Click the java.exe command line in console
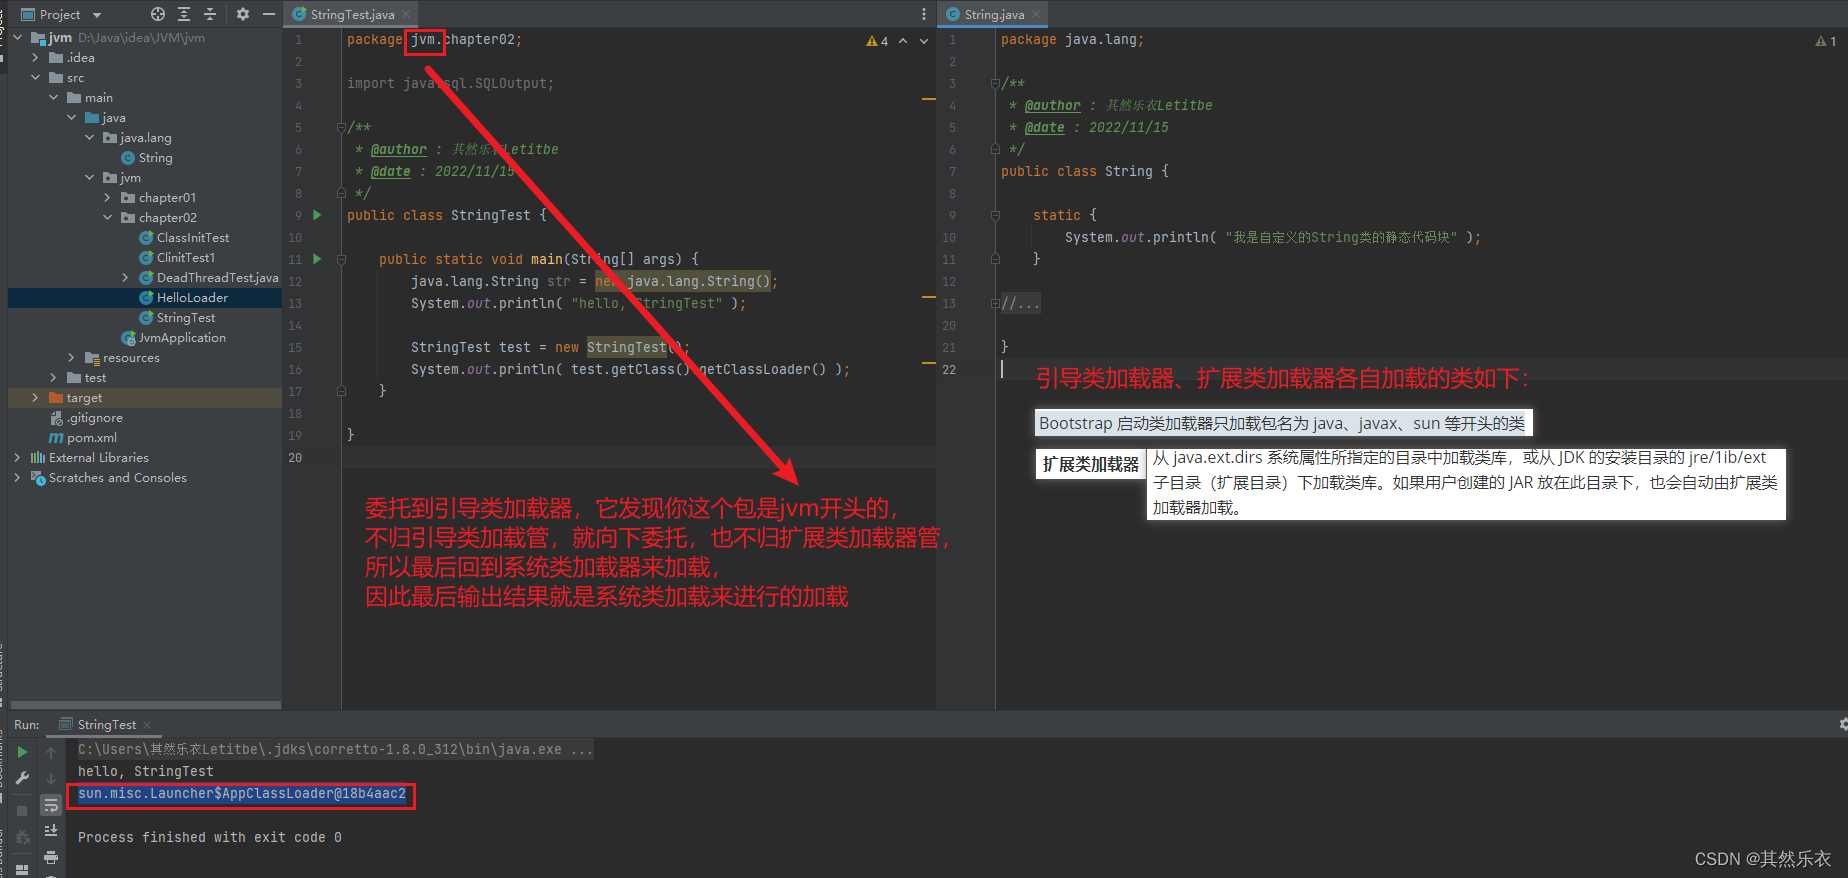 (x=335, y=750)
